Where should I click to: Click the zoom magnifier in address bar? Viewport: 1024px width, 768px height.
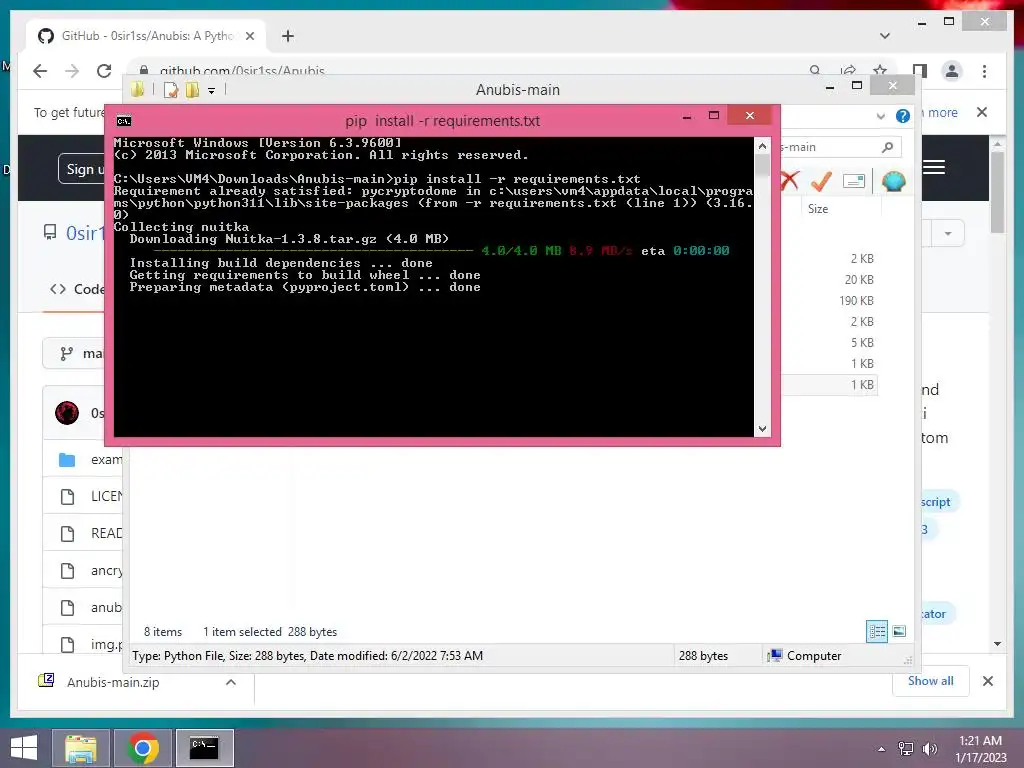click(815, 71)
